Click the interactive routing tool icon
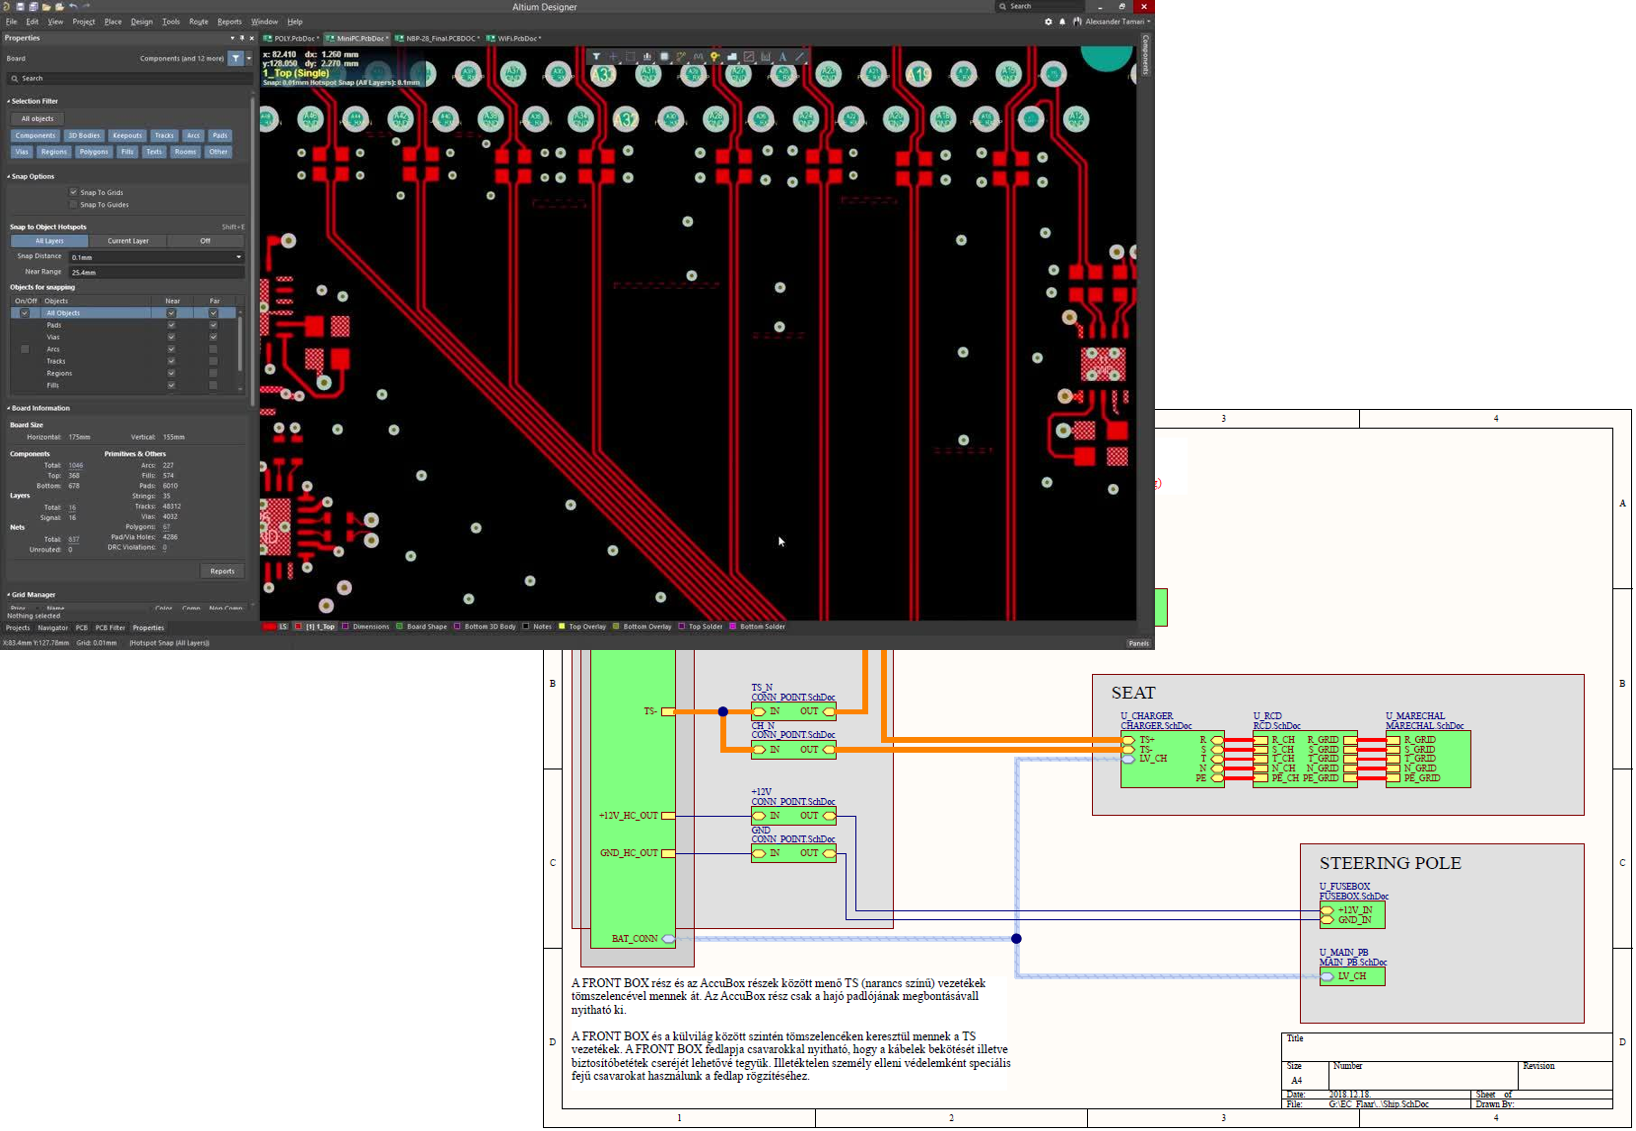 [681, 57]
